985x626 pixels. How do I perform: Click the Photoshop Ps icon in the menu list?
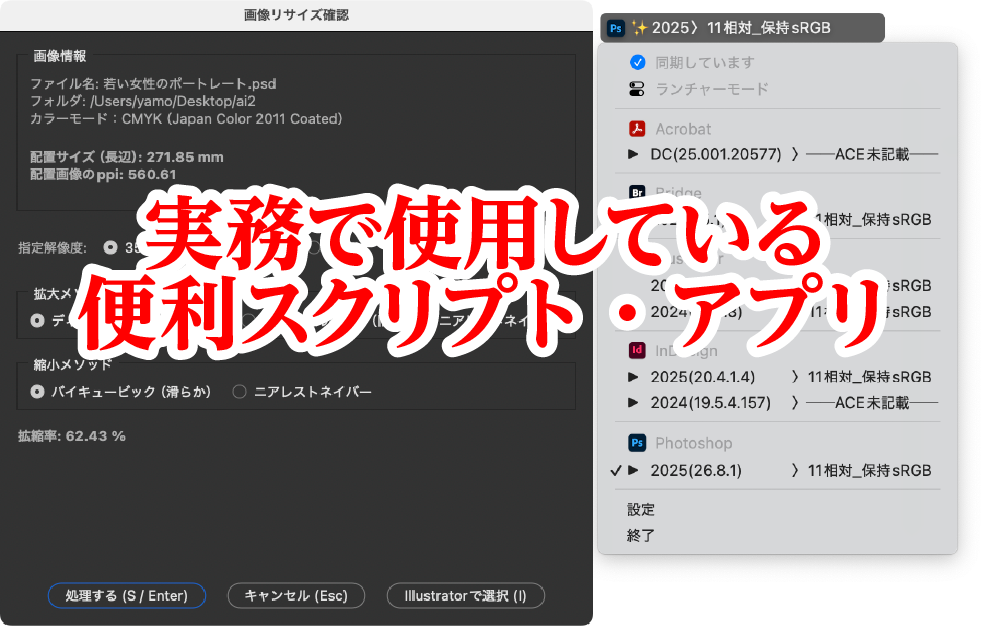click(x=637, y=443)
